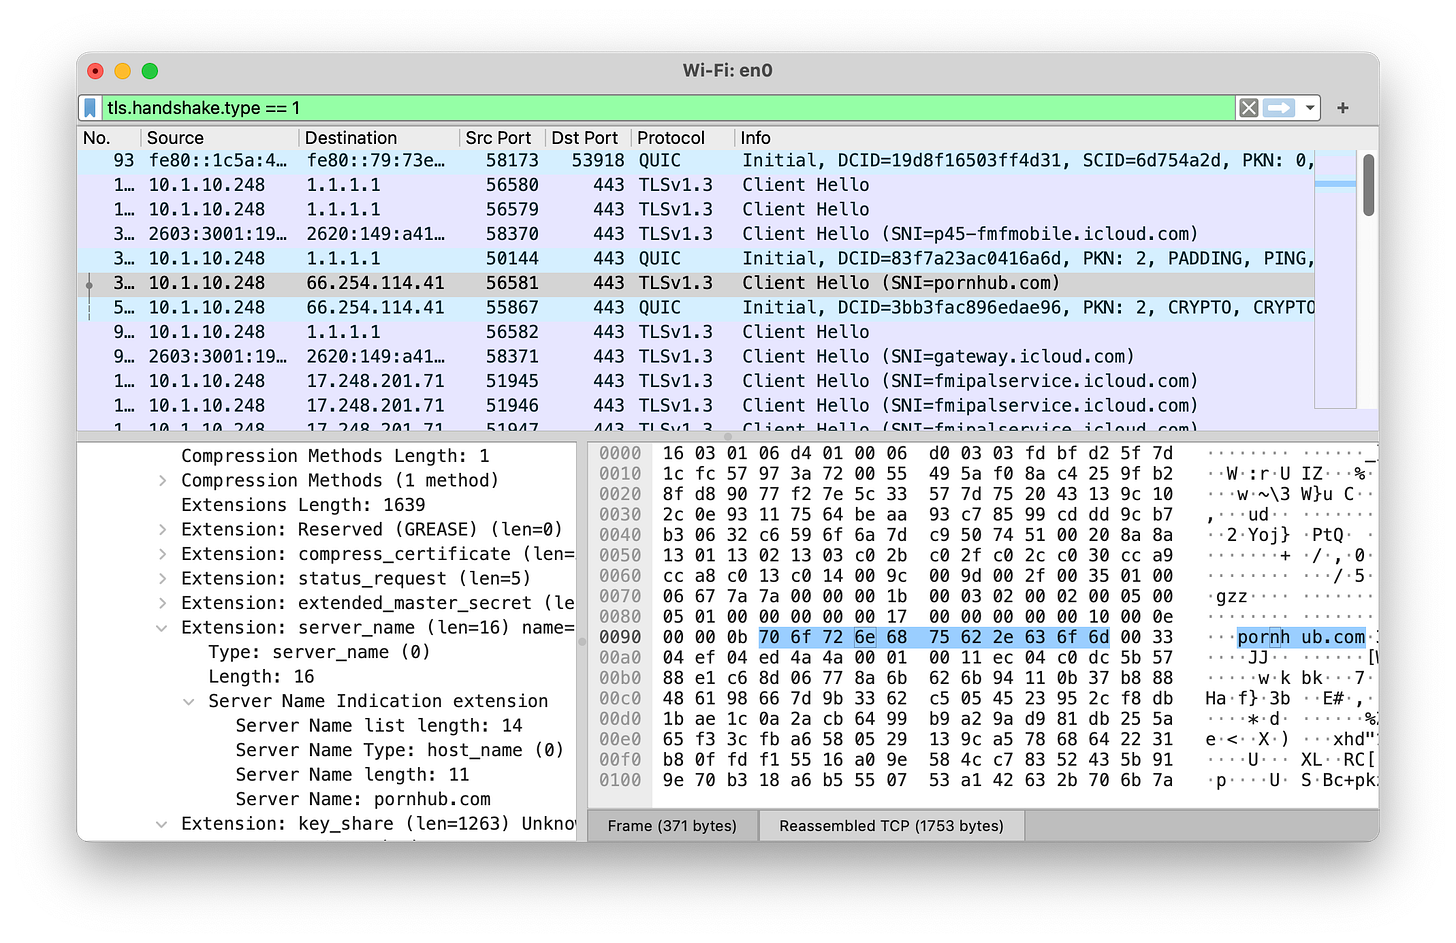
Task: Select the Length: 16 field
Action: [261, 677]
